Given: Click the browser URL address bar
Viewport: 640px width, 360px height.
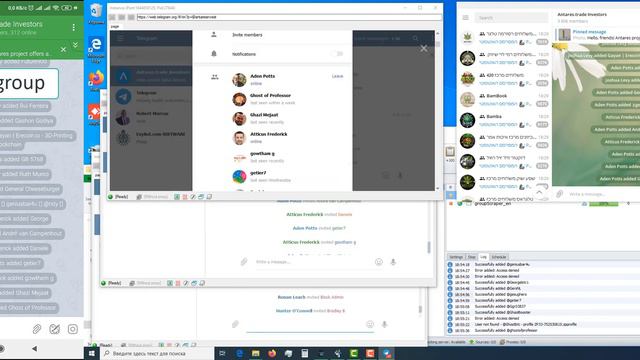Looking at the screenshot, I should click(x=289, y=17).
